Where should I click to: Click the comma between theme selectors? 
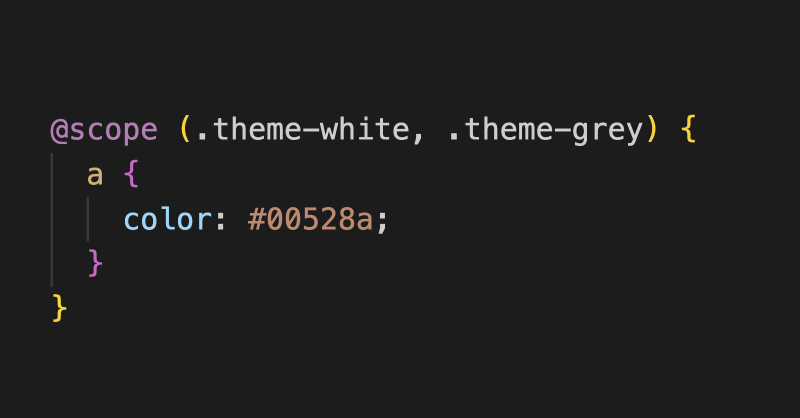point(418,136)
